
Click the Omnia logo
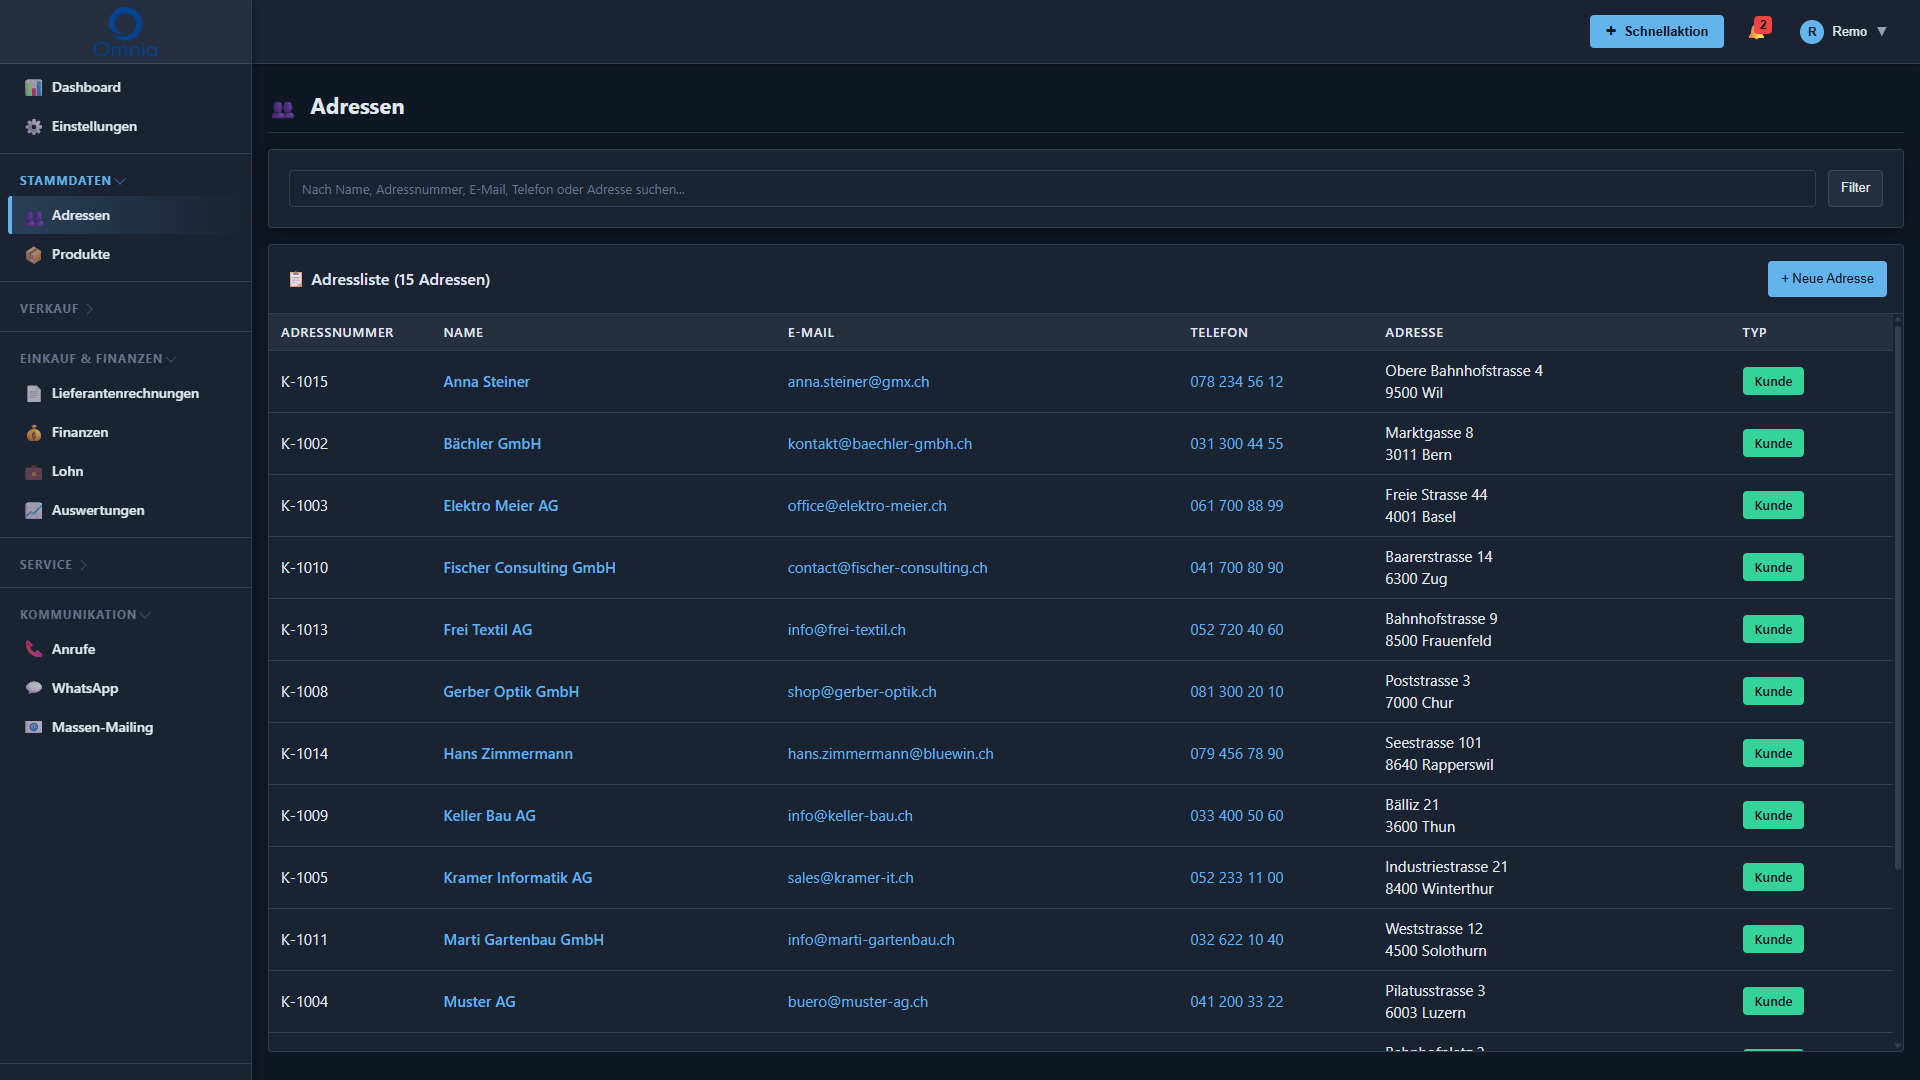click(125, 32)
